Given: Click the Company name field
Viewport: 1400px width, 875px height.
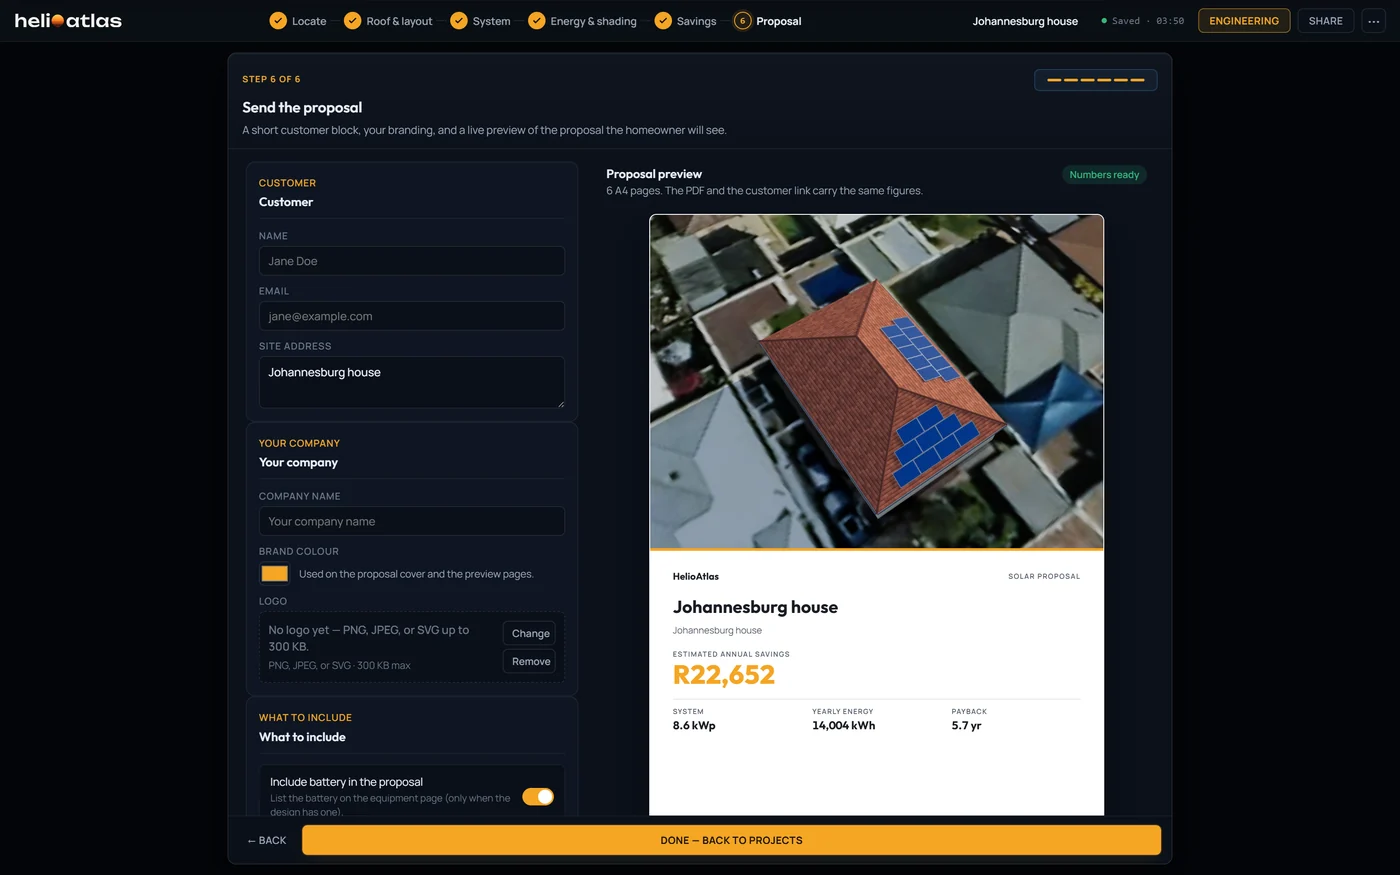Looking at the screenshot, I should (411, 521).
